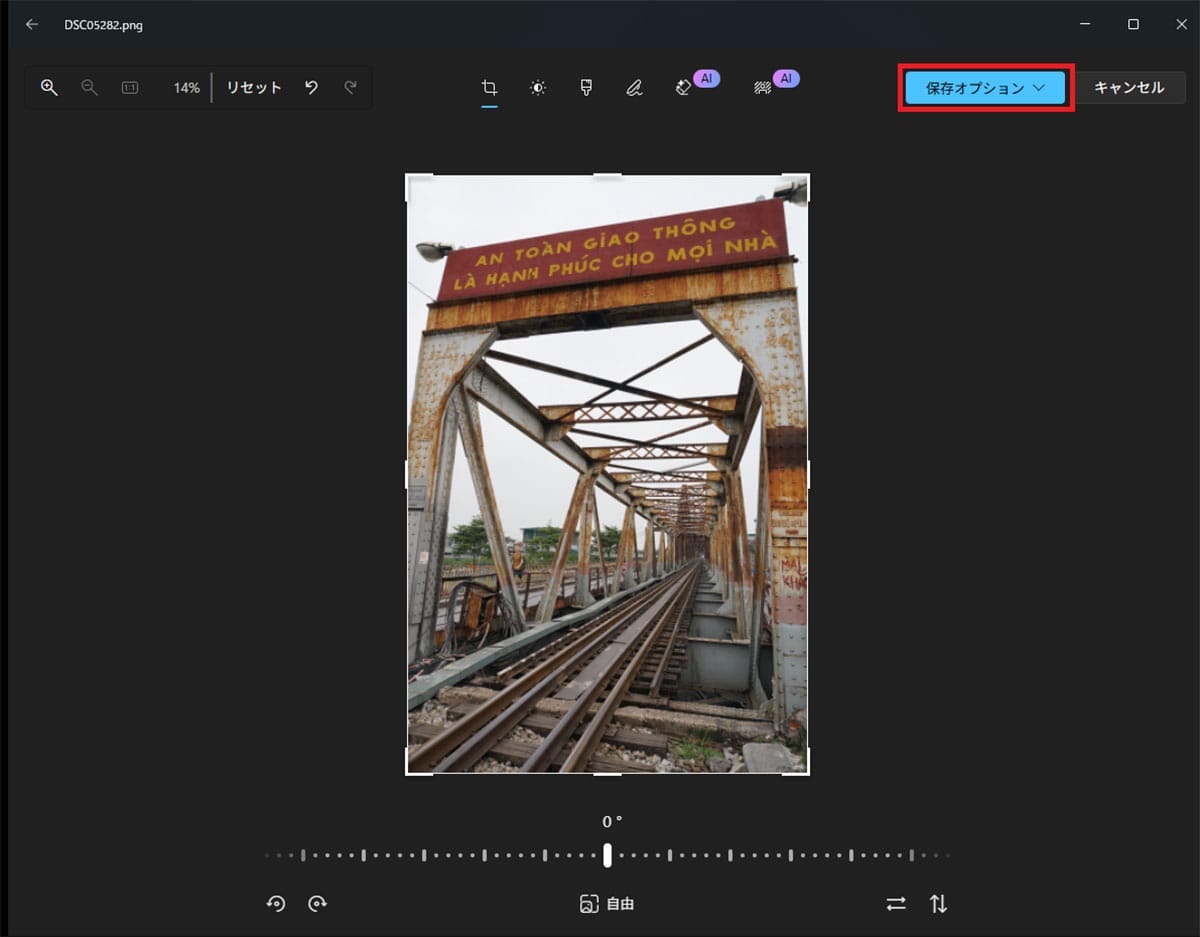Switch to the crop tab
The height and width of the screenshot is (937, 1200).
[x=489, y=87]
